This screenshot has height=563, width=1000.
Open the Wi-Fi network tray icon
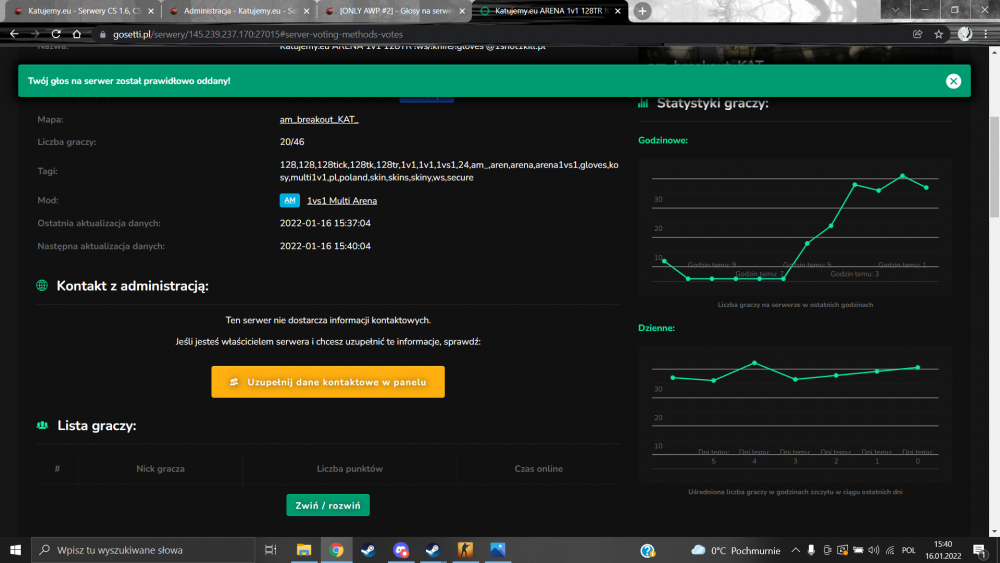890,550
